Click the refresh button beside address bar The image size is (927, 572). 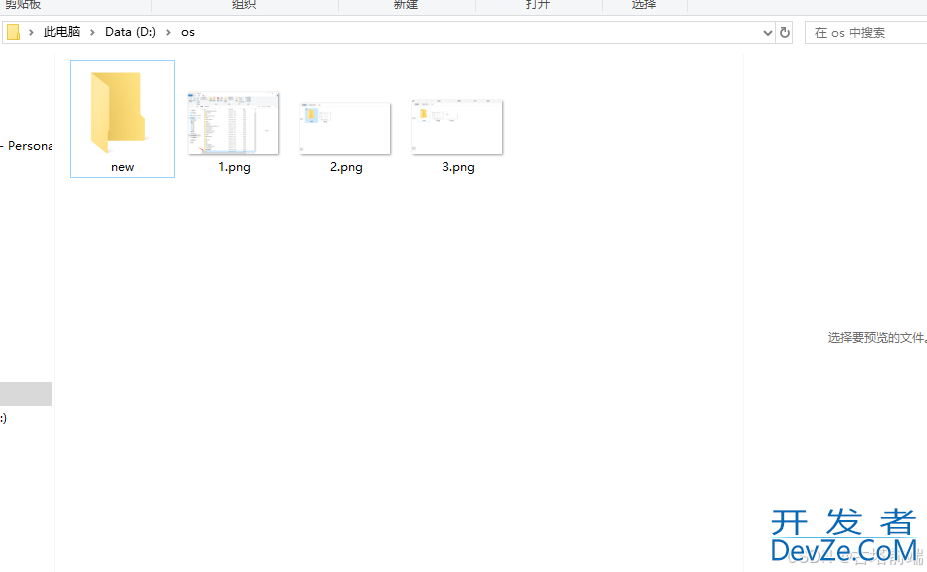pyautogui.click(x=785, y=32)
